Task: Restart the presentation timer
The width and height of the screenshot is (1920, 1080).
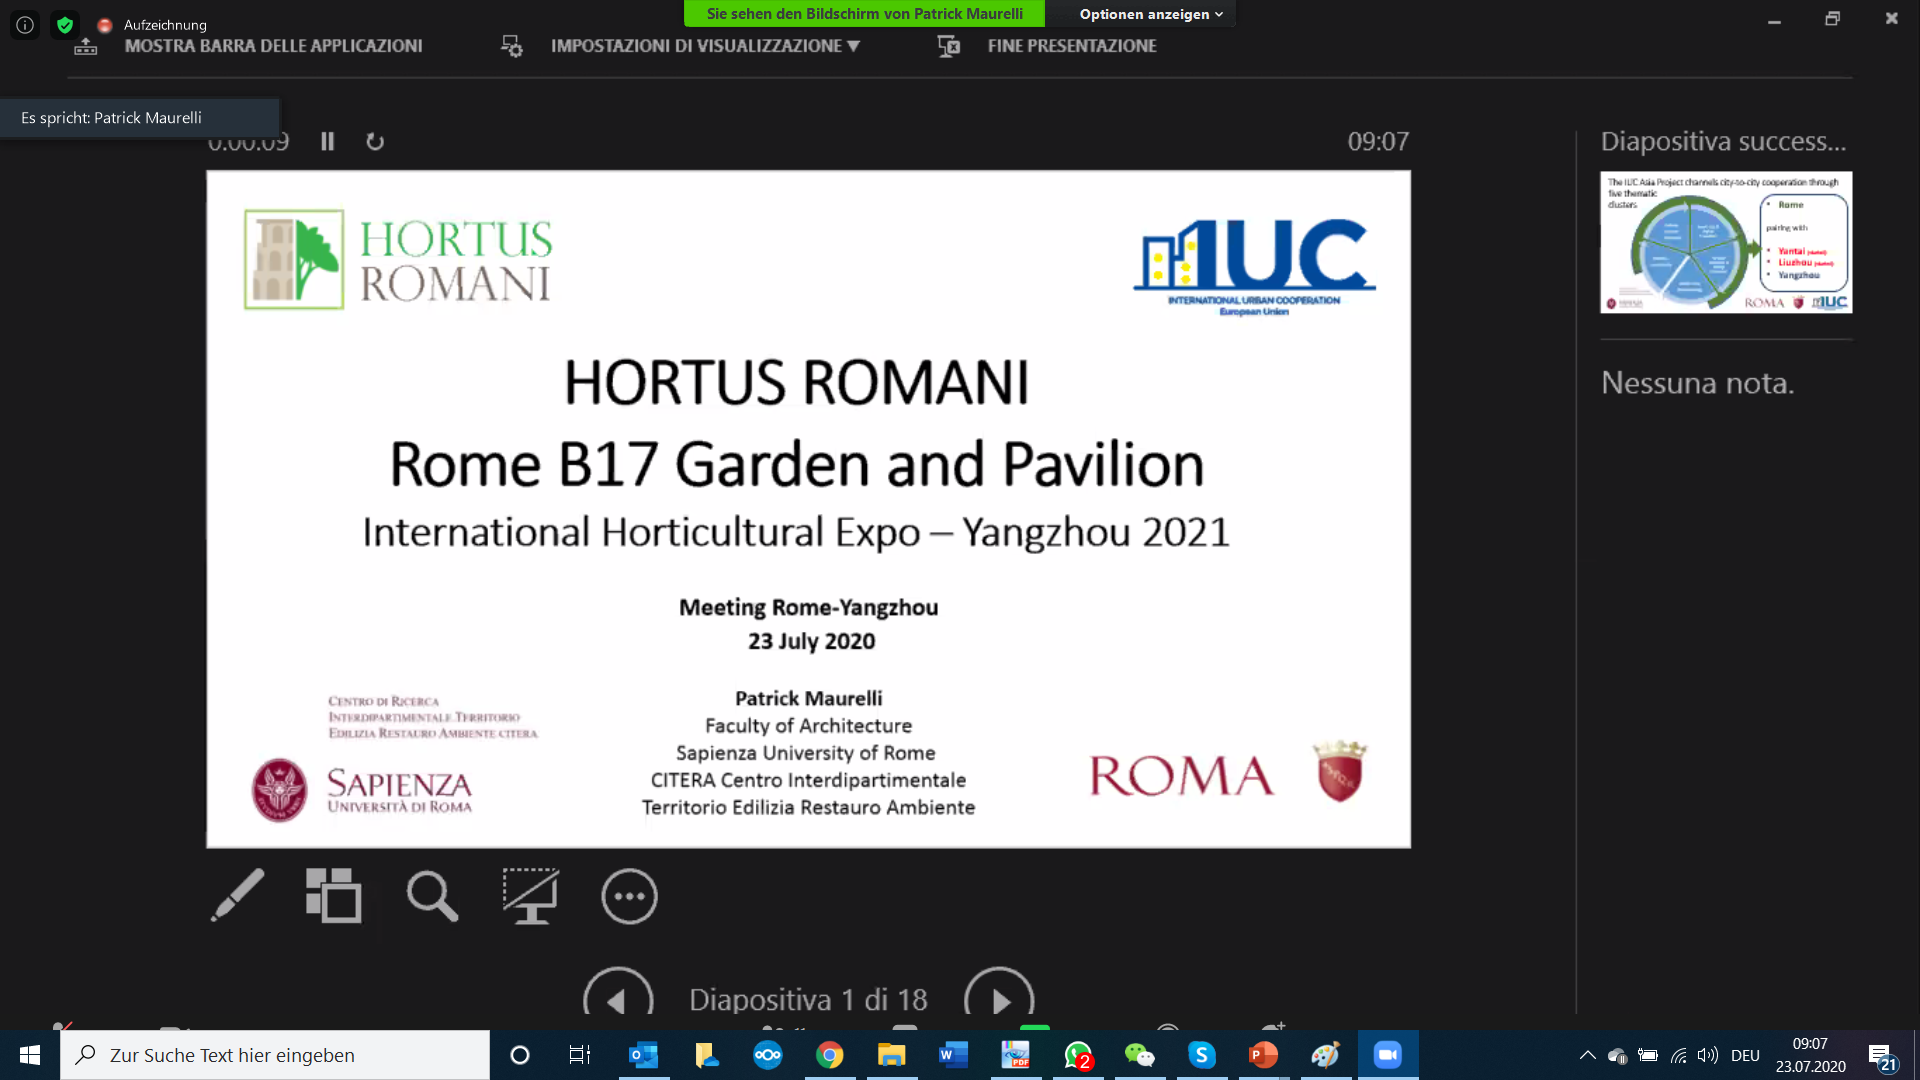Action: coord(375,142)
